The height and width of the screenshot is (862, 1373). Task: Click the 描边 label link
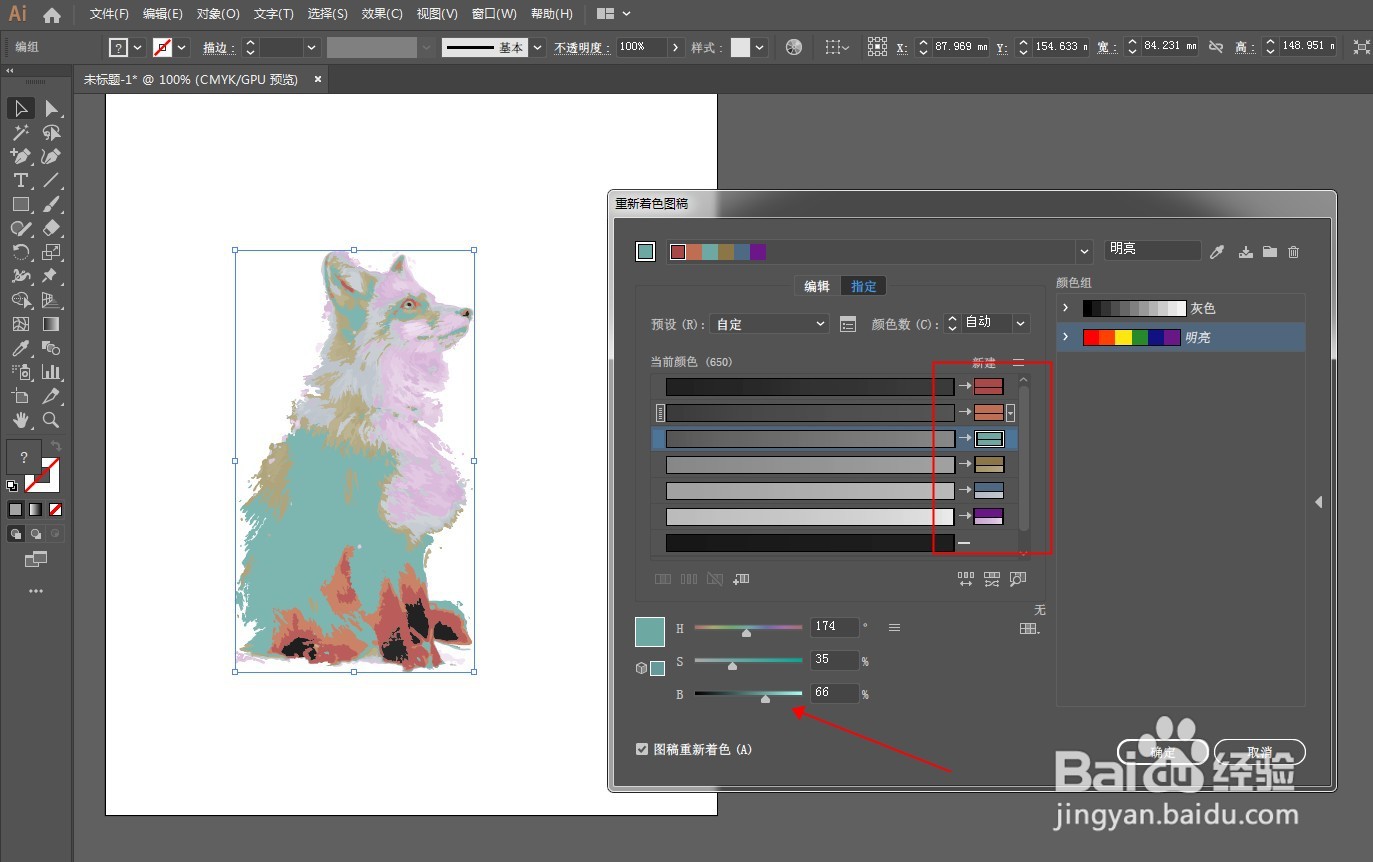pos(218,47)
